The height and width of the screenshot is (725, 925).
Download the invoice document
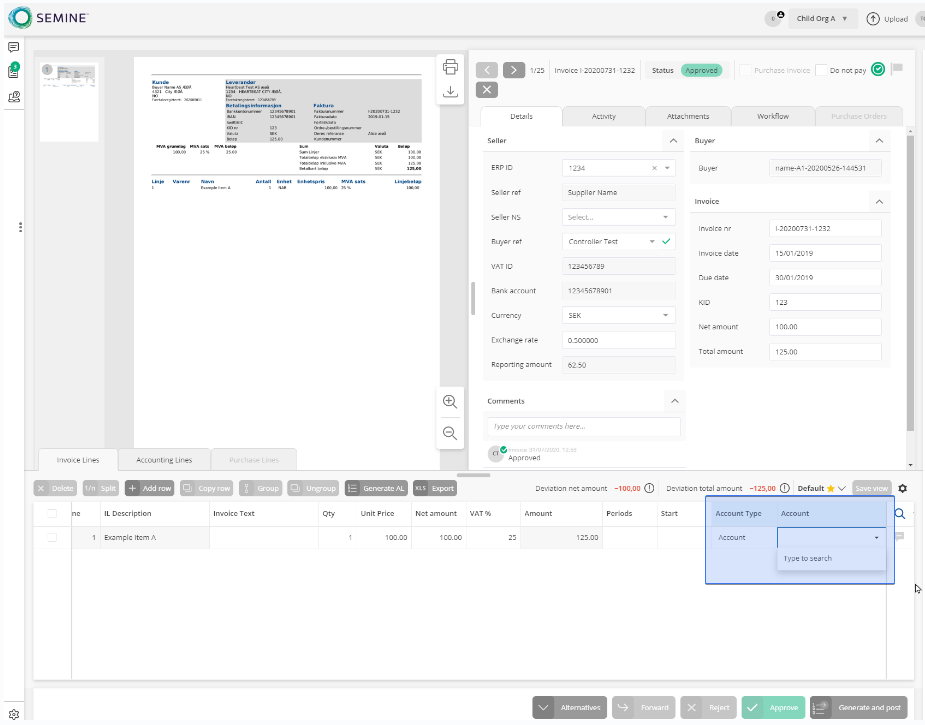[450, 91]
